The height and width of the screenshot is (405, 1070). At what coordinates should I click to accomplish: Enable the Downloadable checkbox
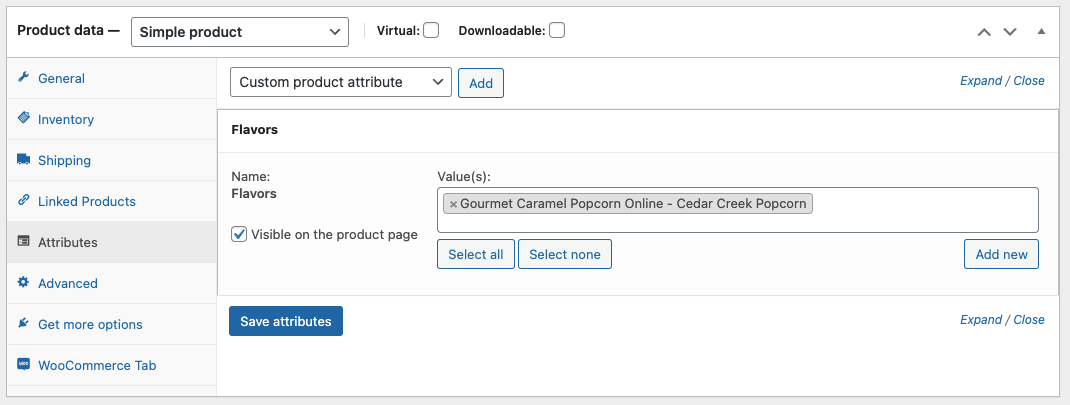(557, 31)
